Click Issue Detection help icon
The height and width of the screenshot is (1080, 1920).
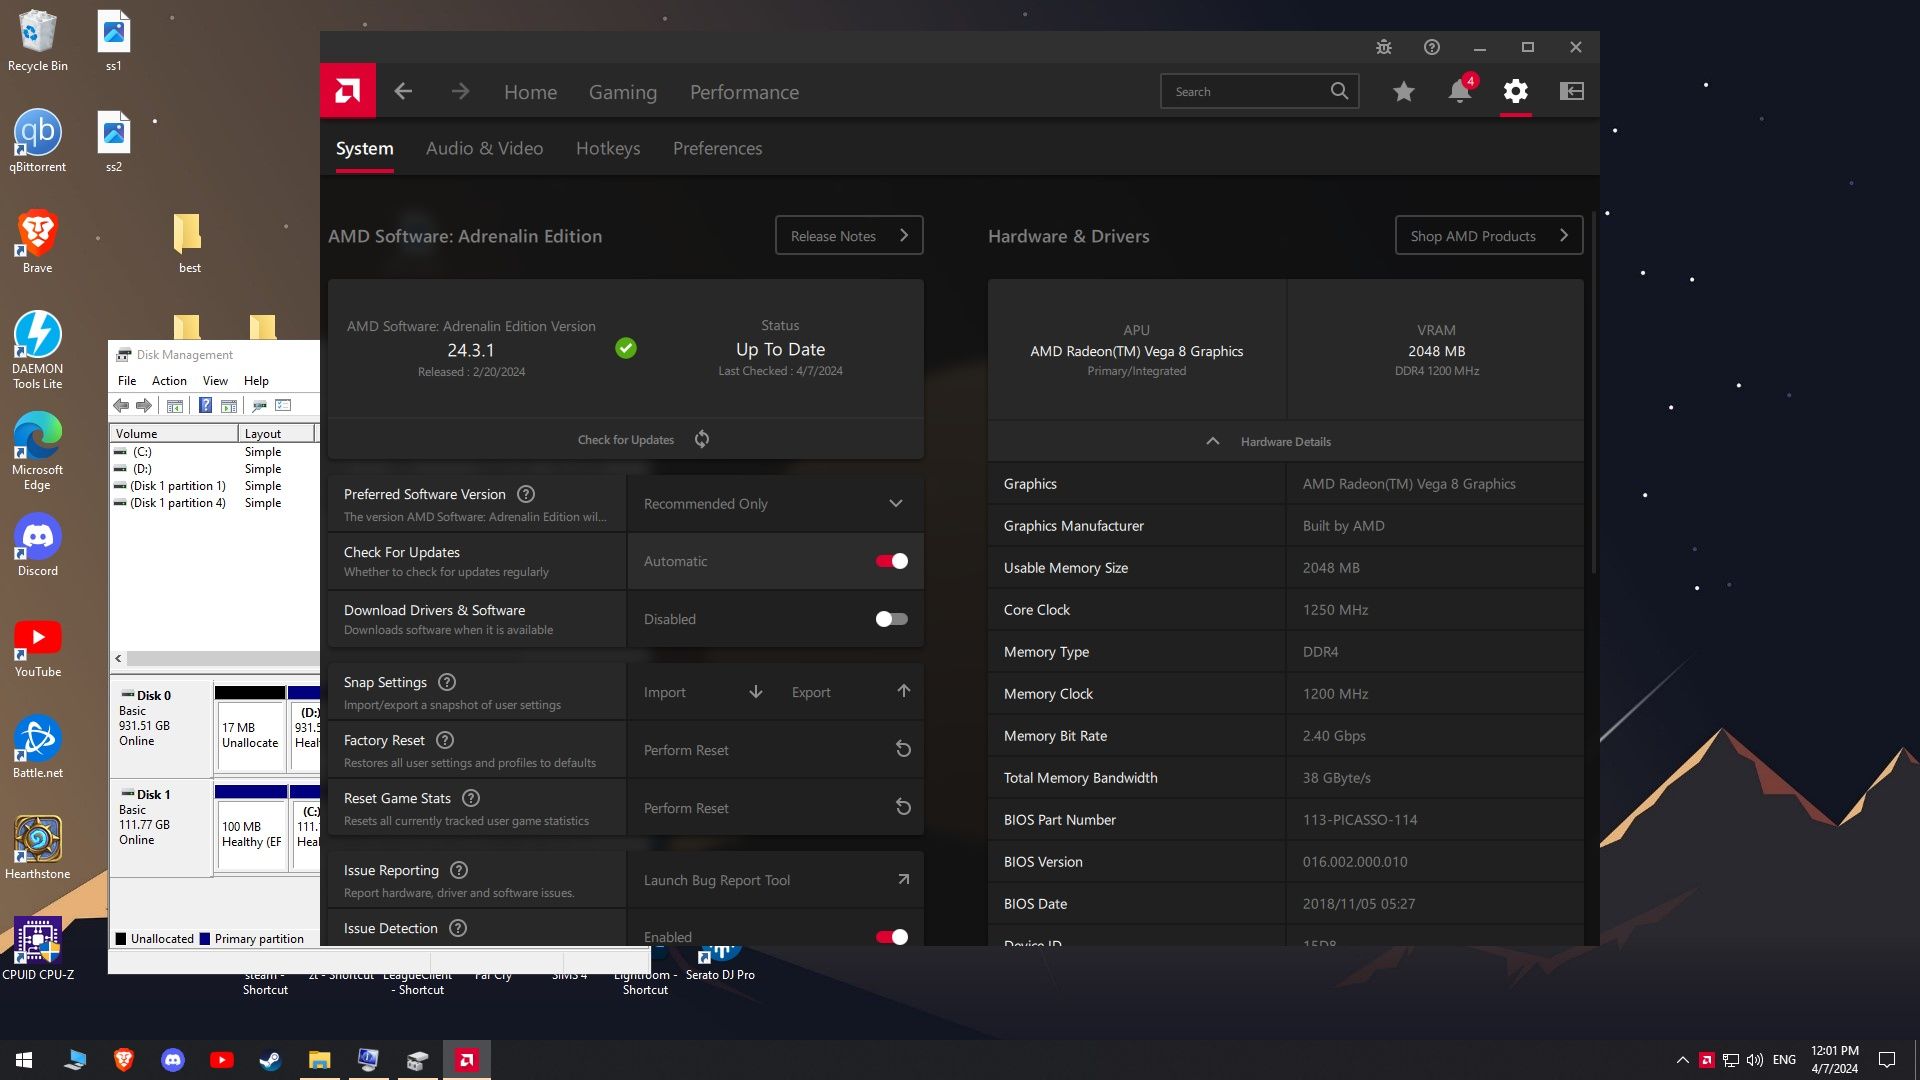(458, 928)
